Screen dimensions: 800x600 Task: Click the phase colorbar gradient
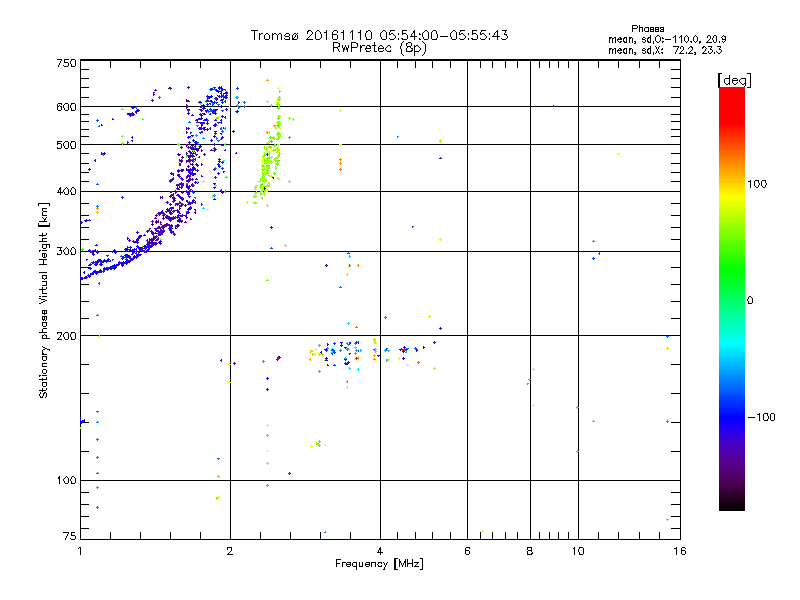pos(732,299)
